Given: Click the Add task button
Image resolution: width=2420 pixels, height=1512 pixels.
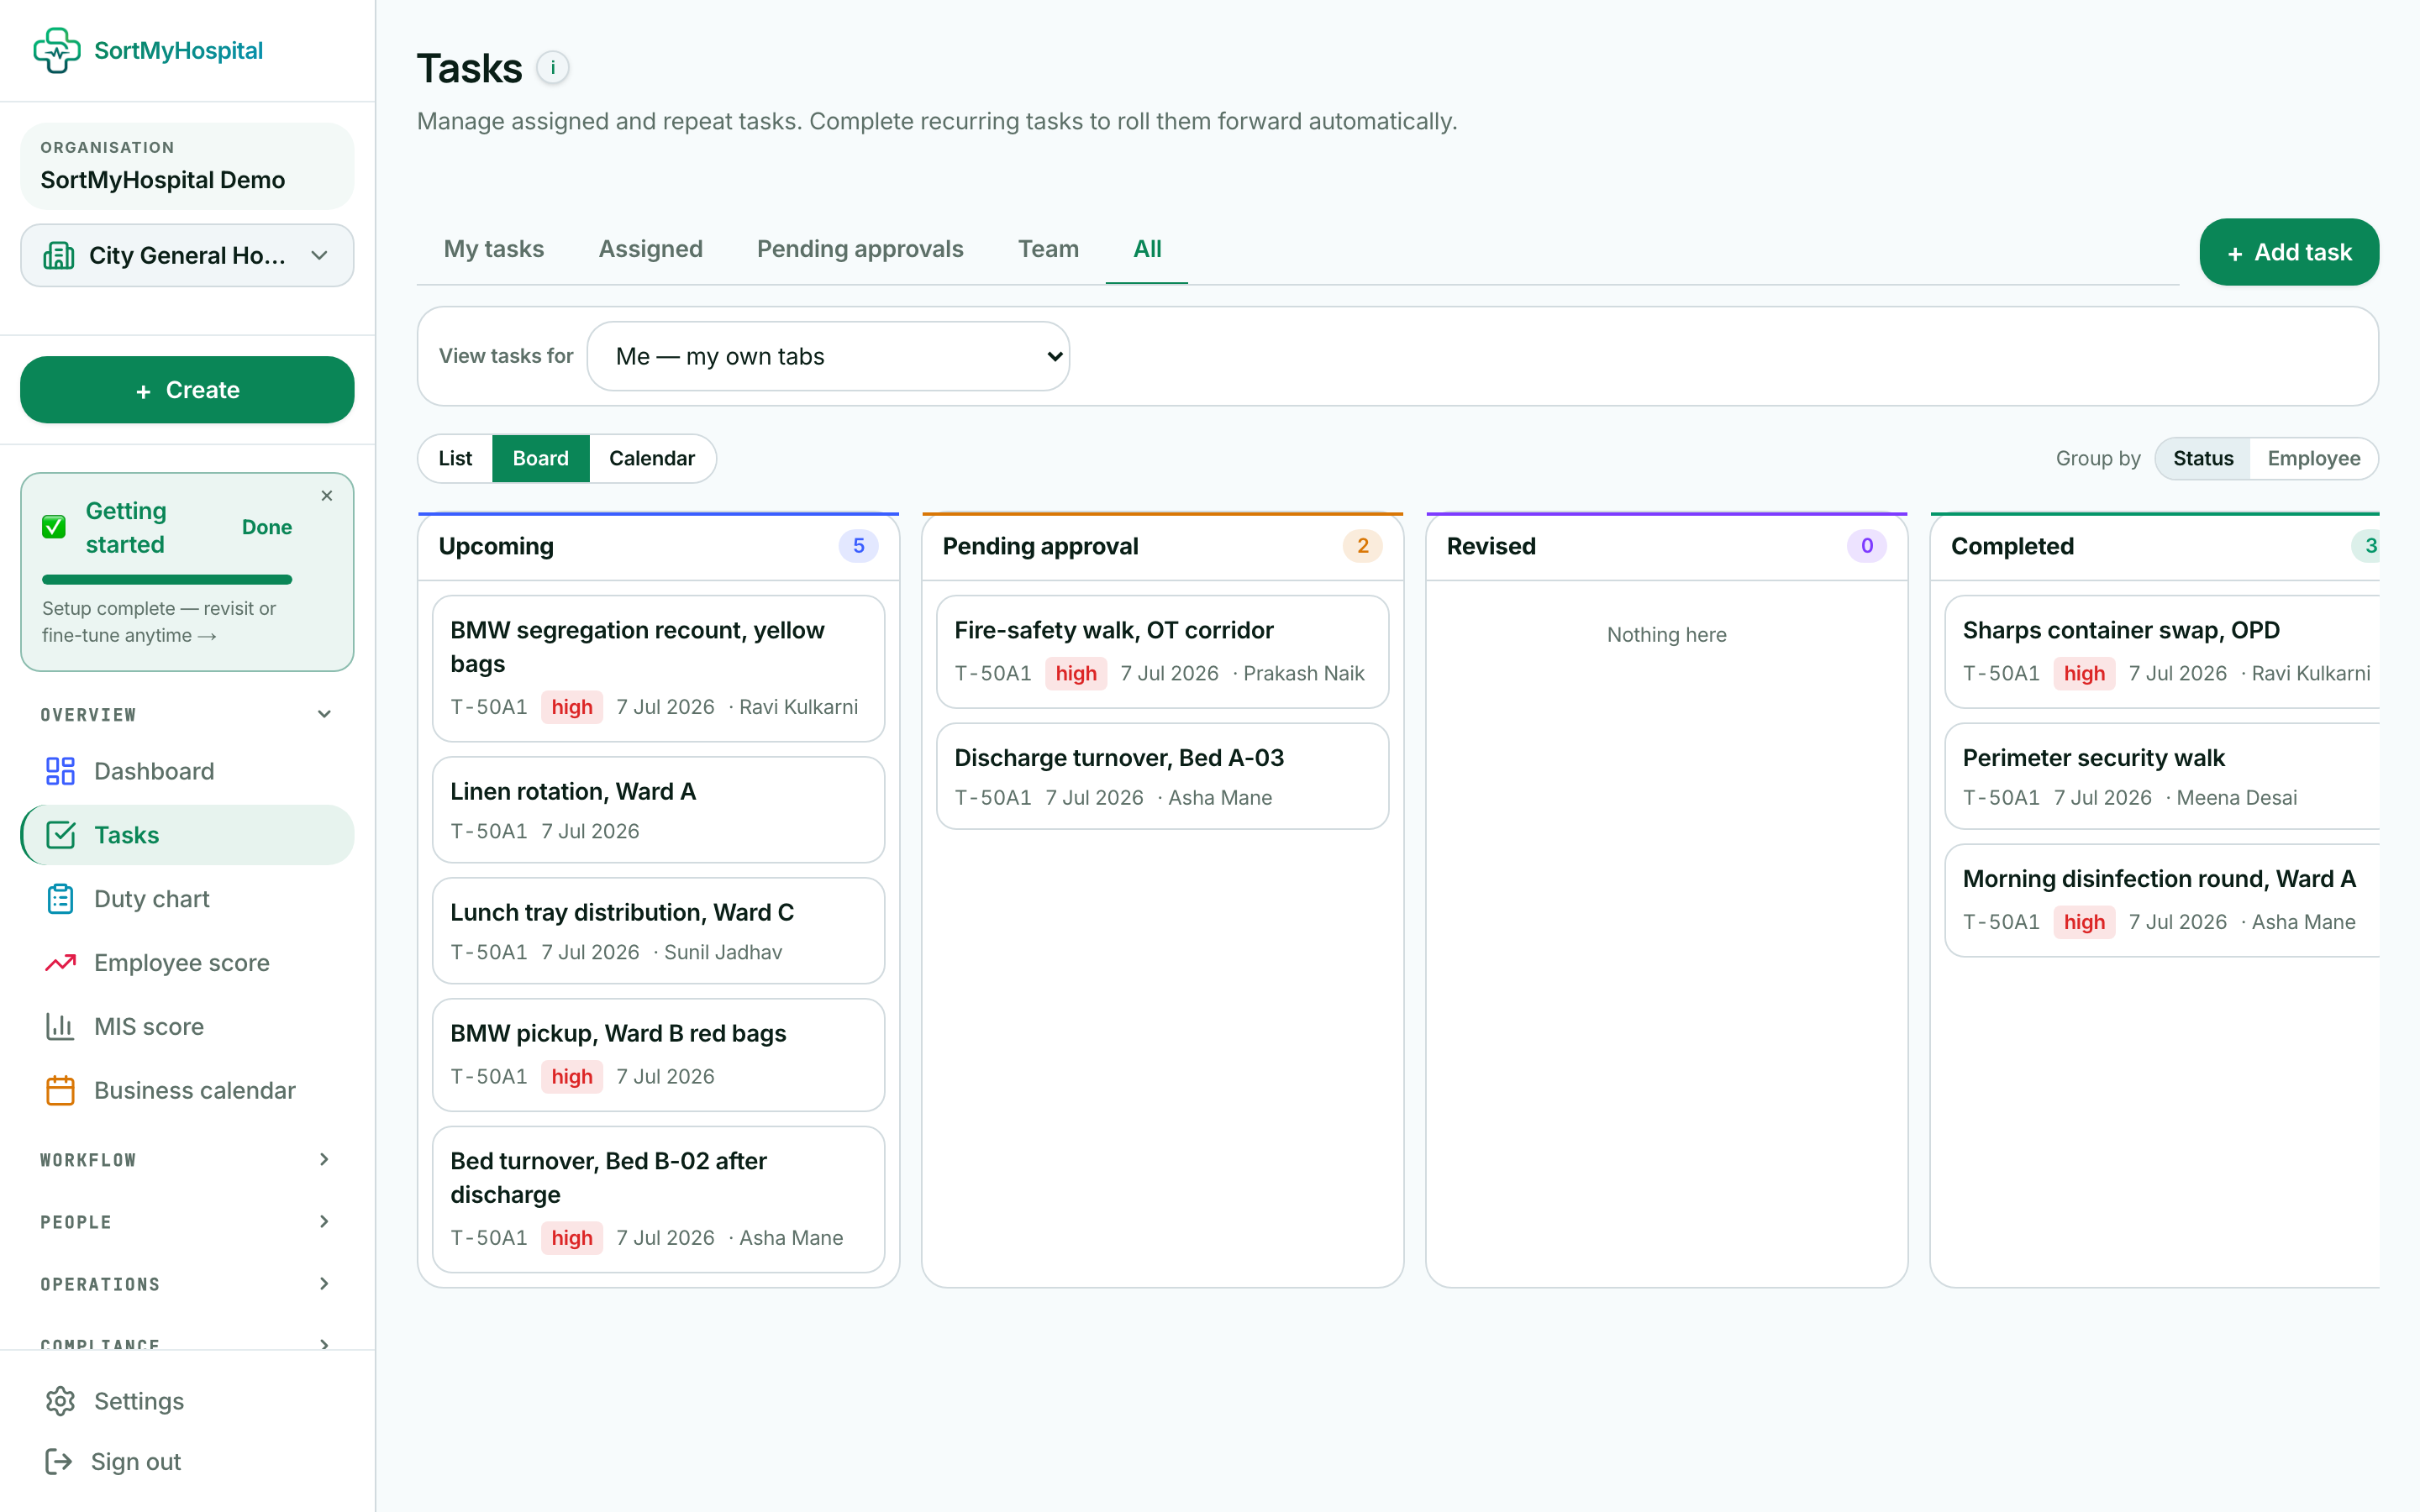Looking at the screenshot, I should tap(2289, 252).
